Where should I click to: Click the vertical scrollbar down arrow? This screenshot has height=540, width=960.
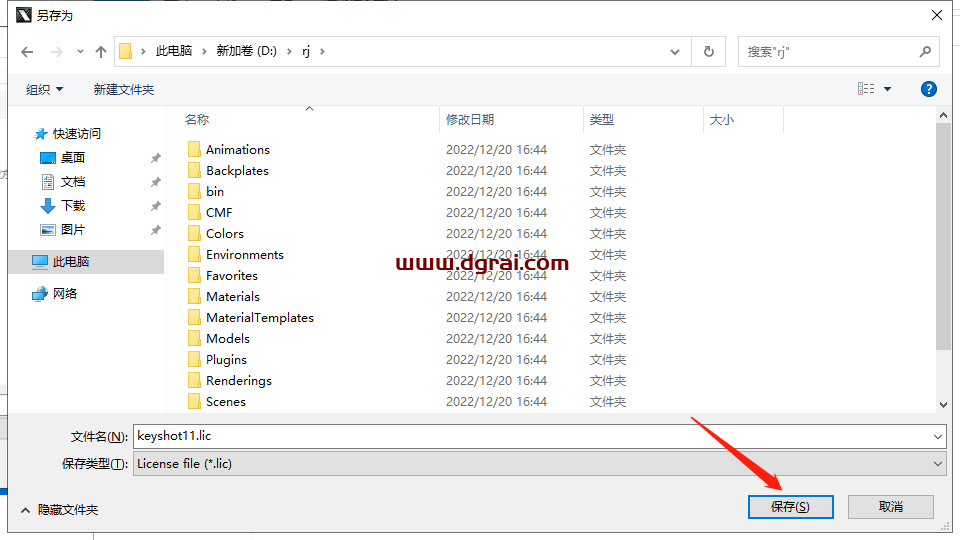click(x=943, y=403)
